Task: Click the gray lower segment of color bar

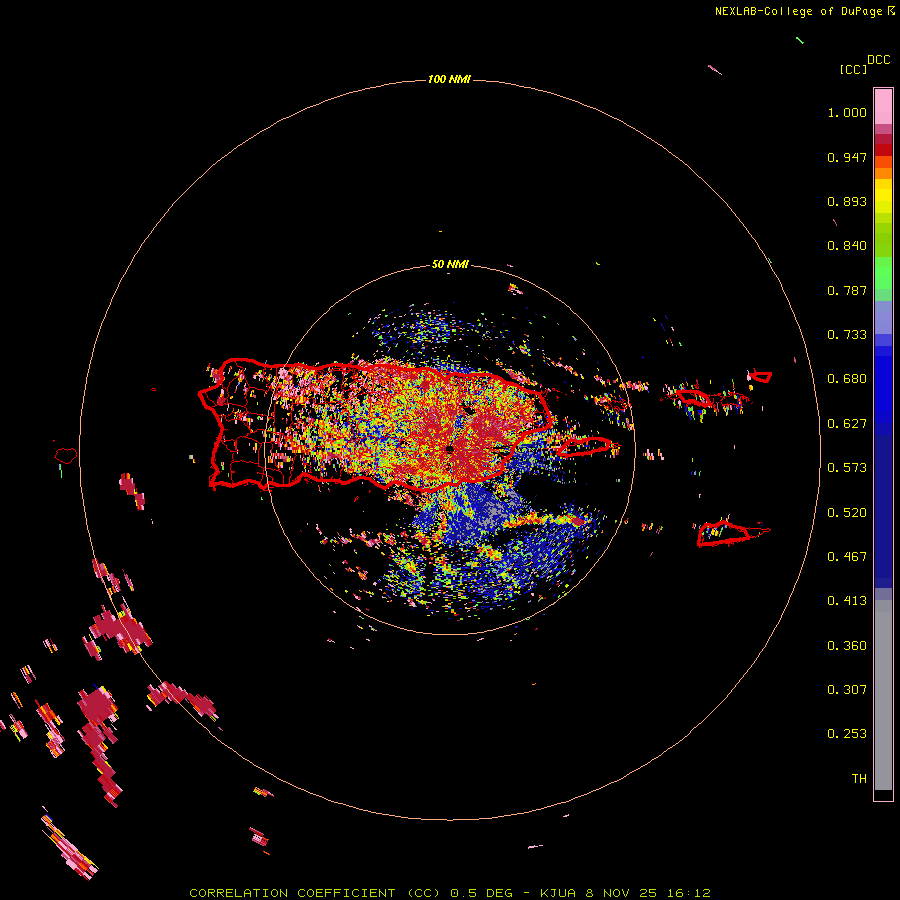Action: [x=883, y=695]
